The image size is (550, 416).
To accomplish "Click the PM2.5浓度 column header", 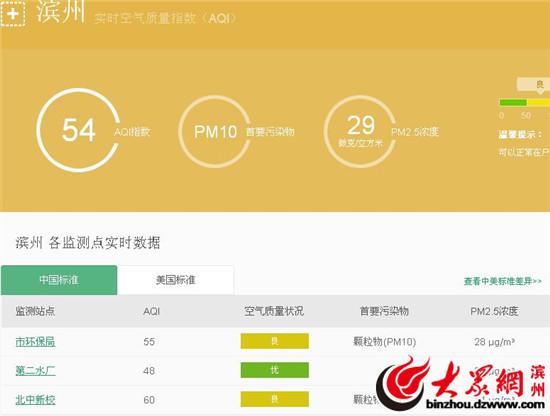I will point(494,311).
